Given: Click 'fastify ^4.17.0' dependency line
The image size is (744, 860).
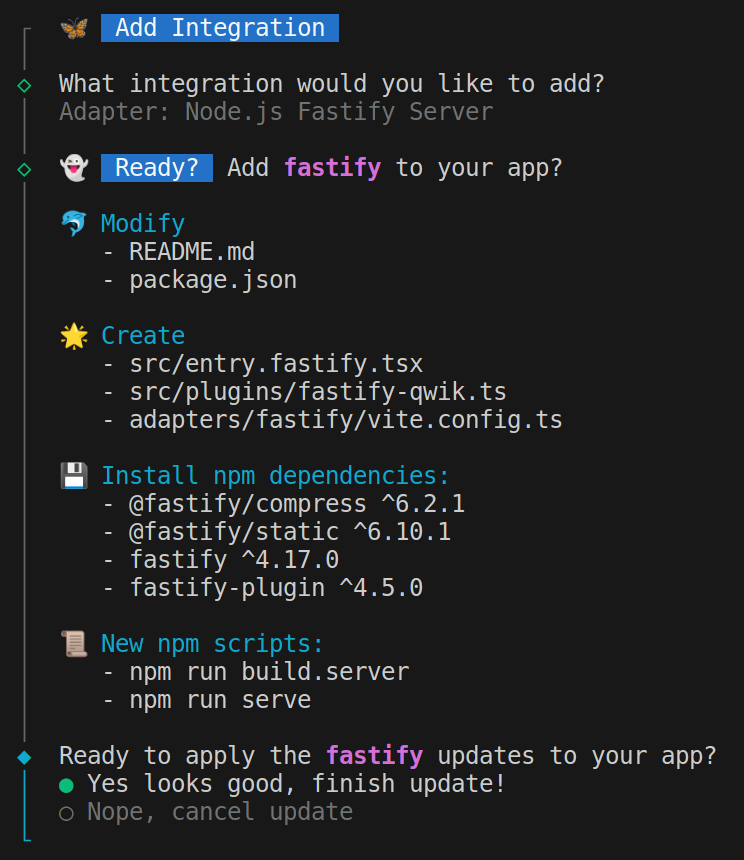Looking at the screenshot, I should click(234, 560).
